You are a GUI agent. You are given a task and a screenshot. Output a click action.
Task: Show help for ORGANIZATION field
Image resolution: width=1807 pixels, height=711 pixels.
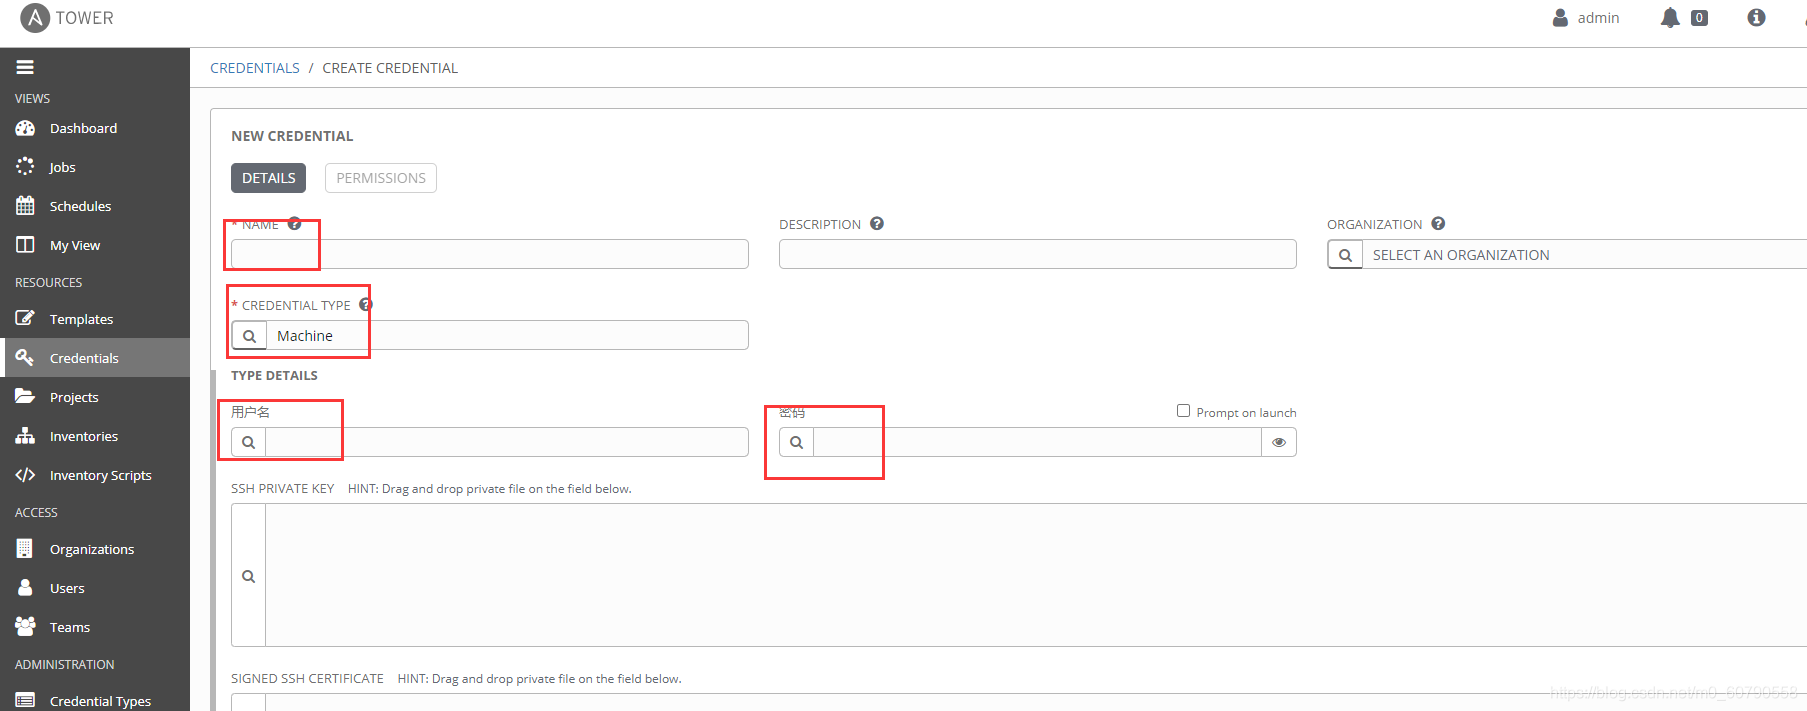(x=1438, y=224)
